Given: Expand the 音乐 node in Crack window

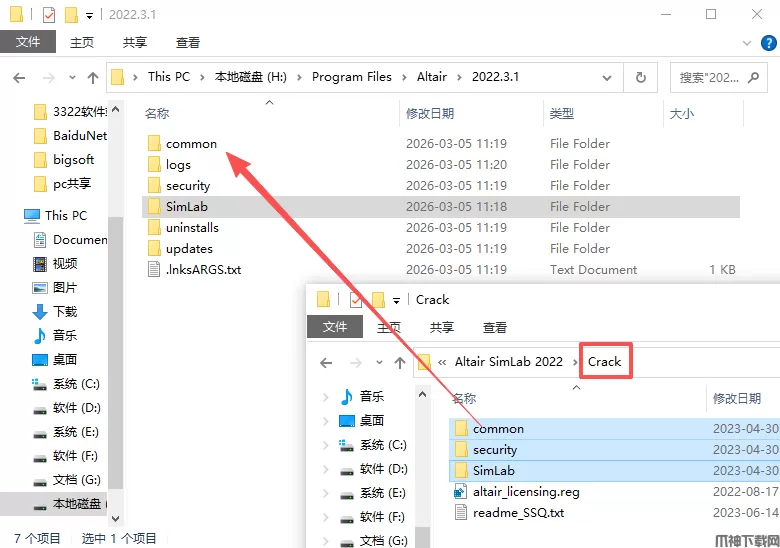Looking at the screenshot, I should [x=325, y=397].
